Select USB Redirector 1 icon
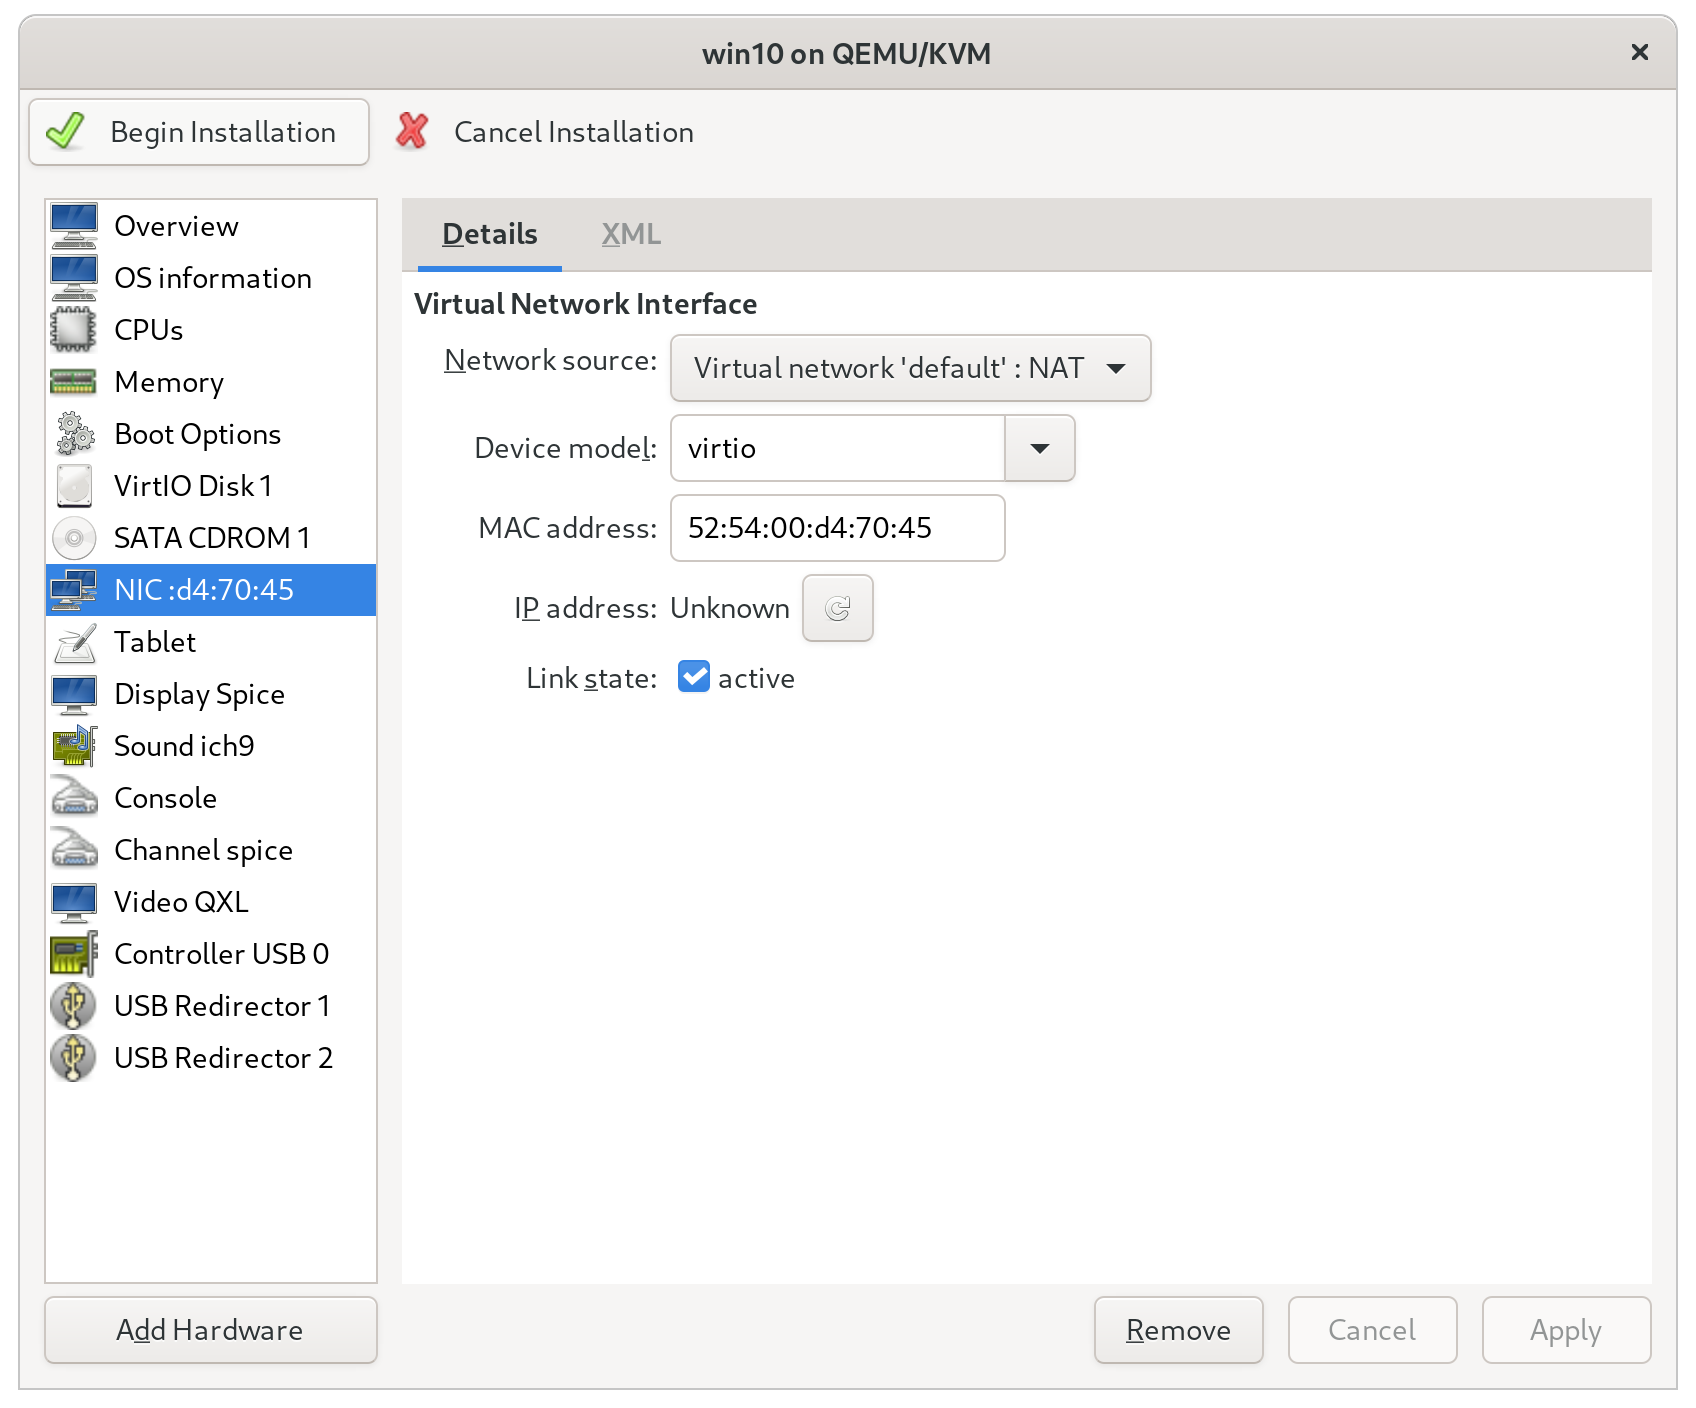The height and width of the screenshot is (1408, 1696). (73, 1006)
